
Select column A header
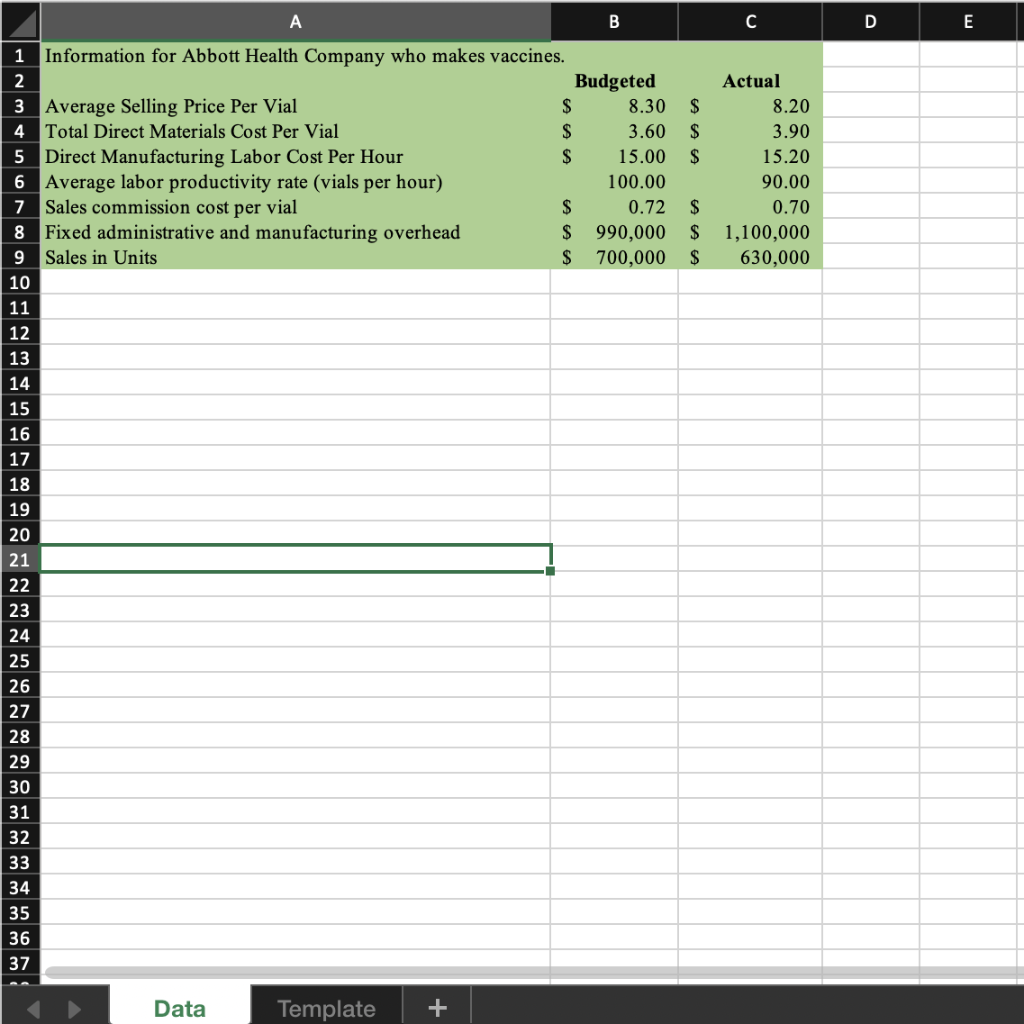tap(295, 22)
